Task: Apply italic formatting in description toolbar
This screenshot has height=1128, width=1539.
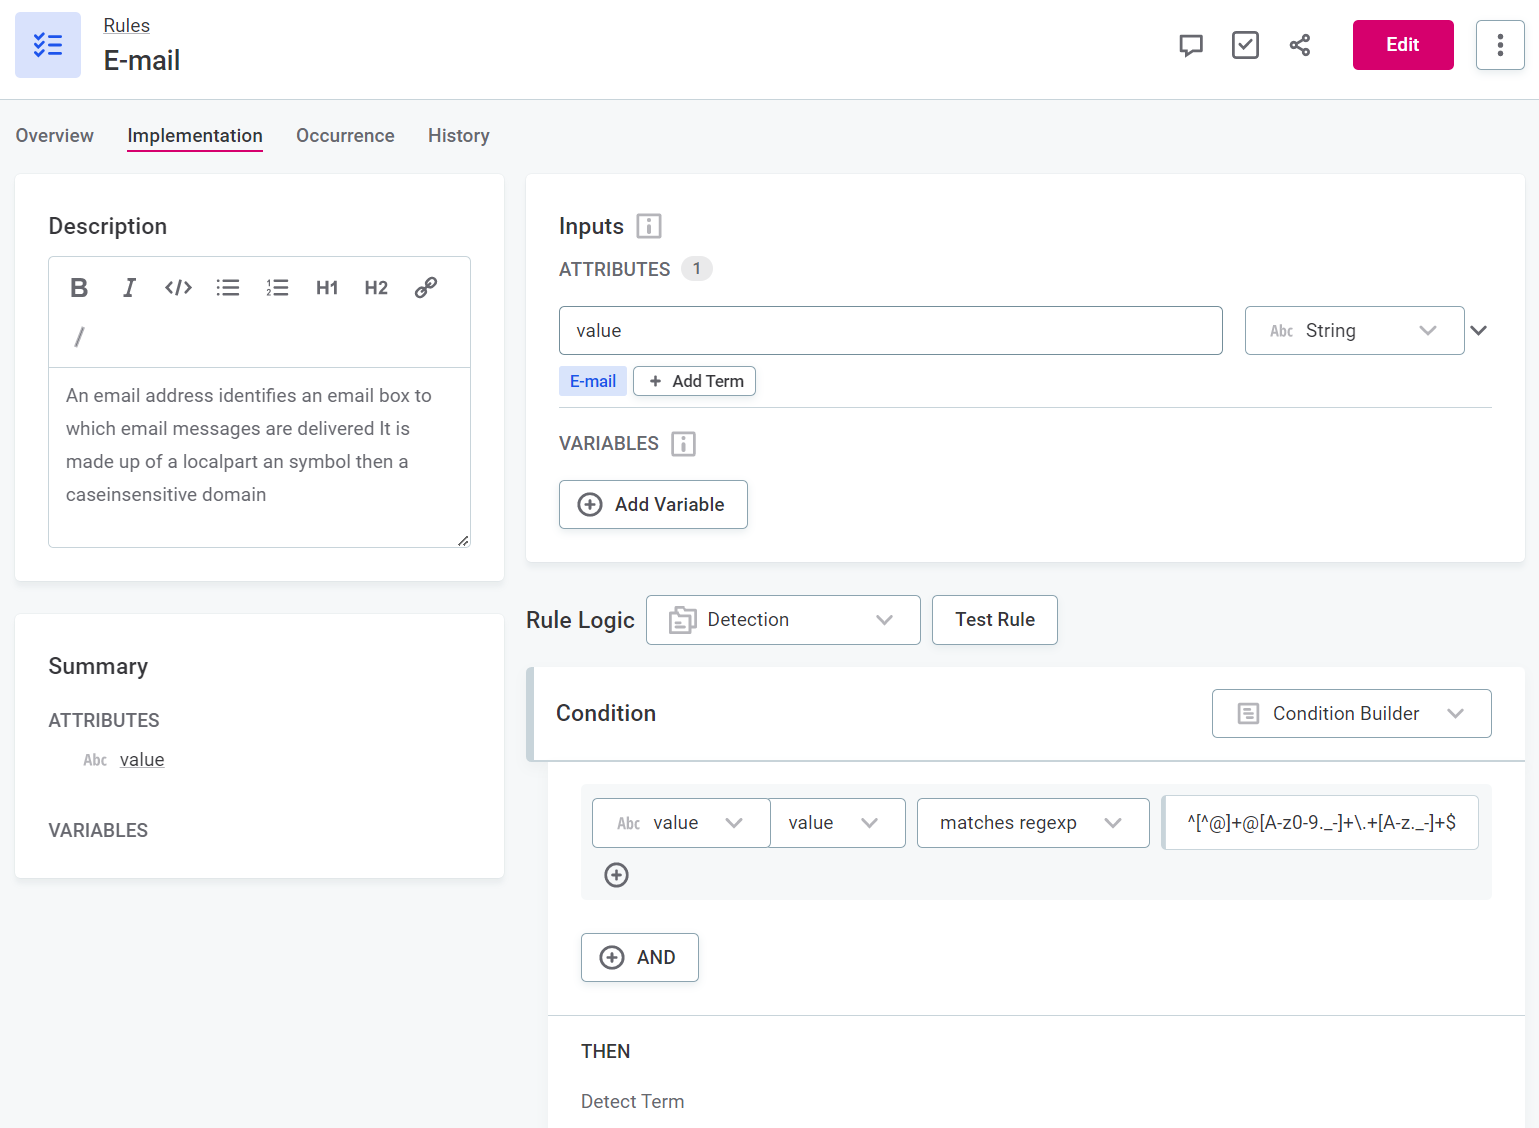Action: pyautogui.click(x=129, y=288)
